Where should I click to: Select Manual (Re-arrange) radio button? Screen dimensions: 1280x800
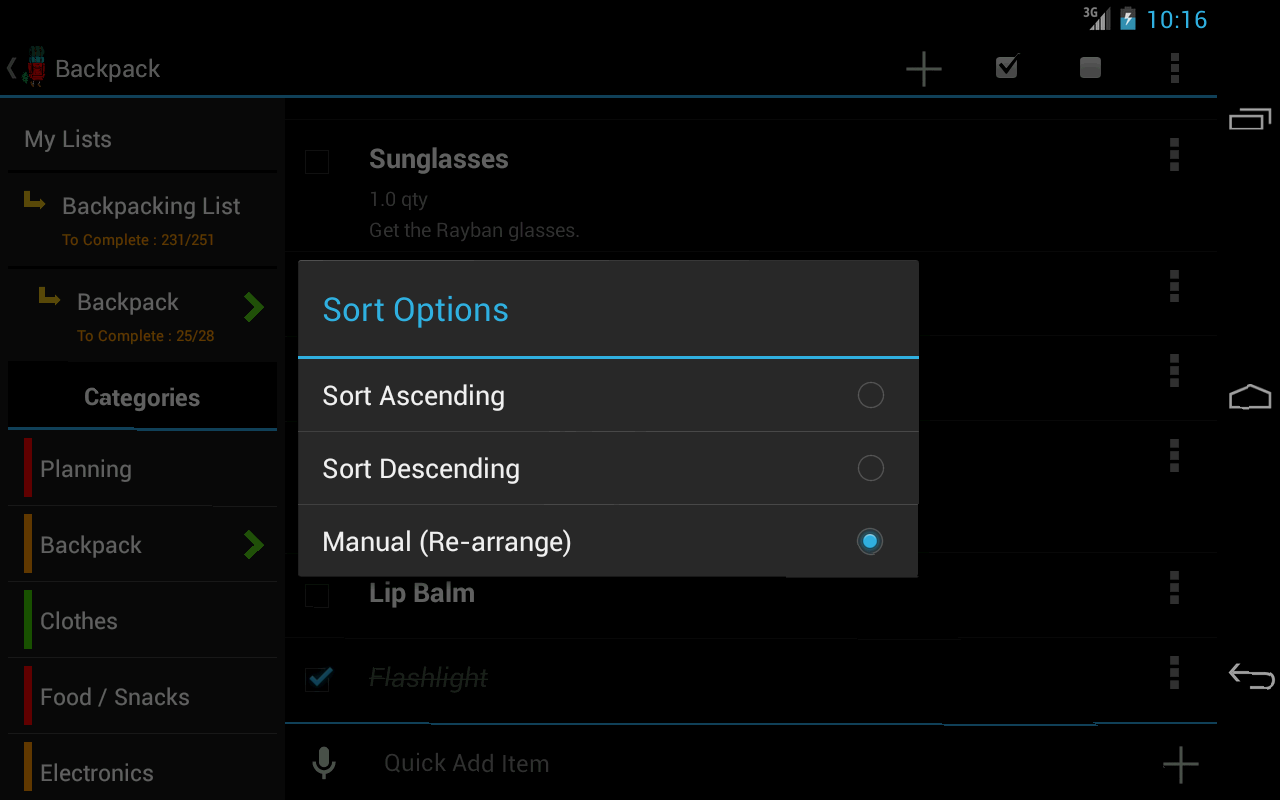(x=870, y=541)
